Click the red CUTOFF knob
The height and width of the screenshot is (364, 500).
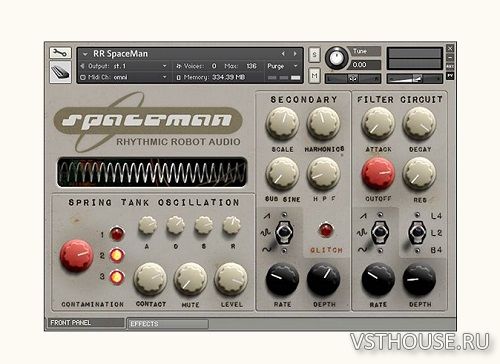click(378, 174)
